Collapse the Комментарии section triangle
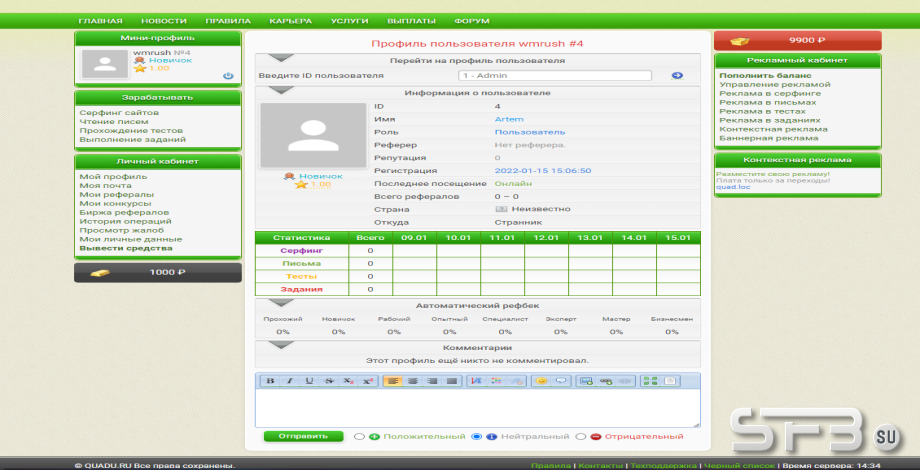 point(280,345)
